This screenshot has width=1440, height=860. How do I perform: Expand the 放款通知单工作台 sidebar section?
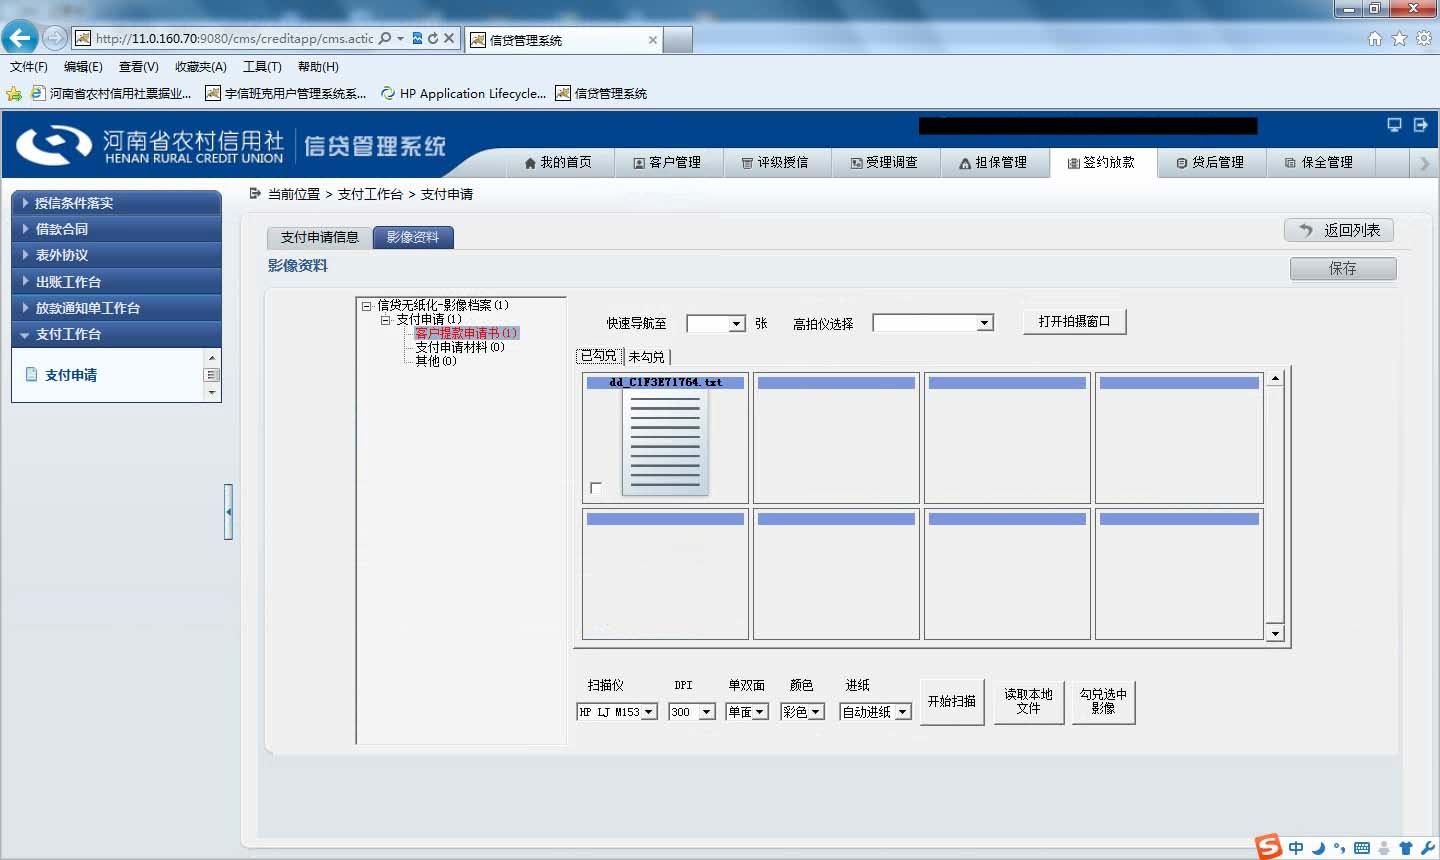[x=116, y=308]
